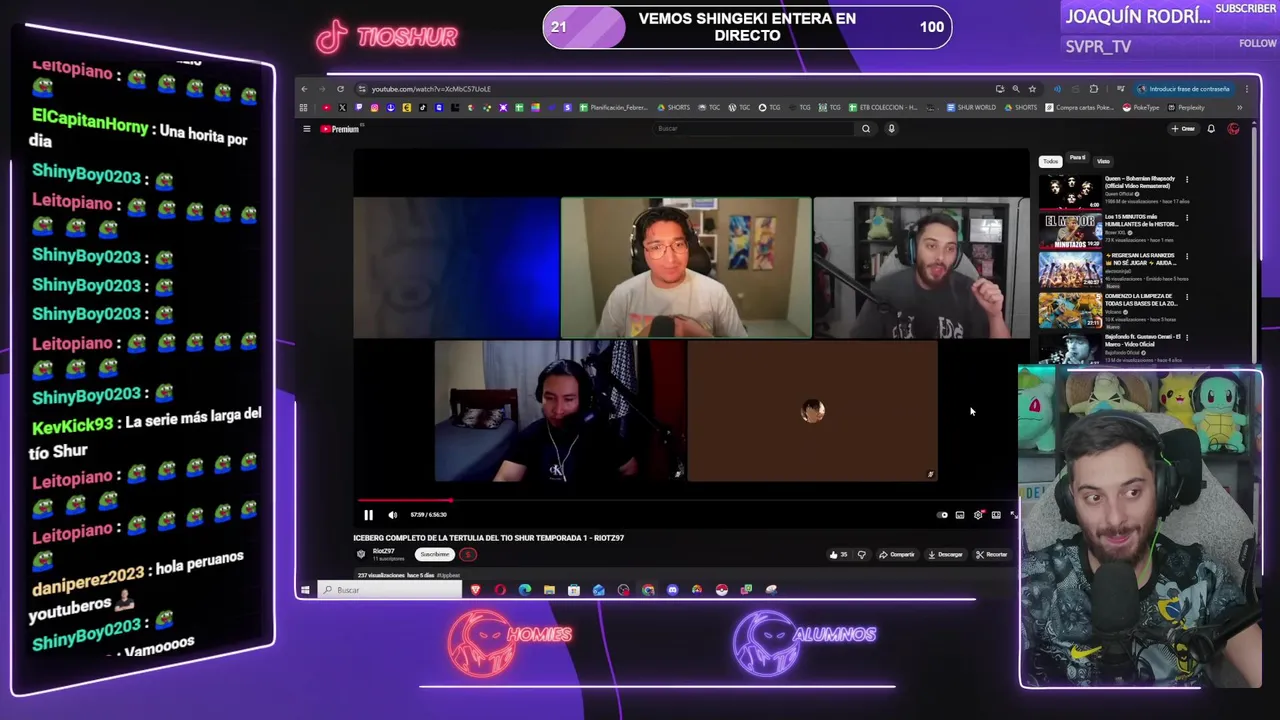Open the ETB COLECCION bookmark
This screenshot has height=720, width=1280.
883,108
